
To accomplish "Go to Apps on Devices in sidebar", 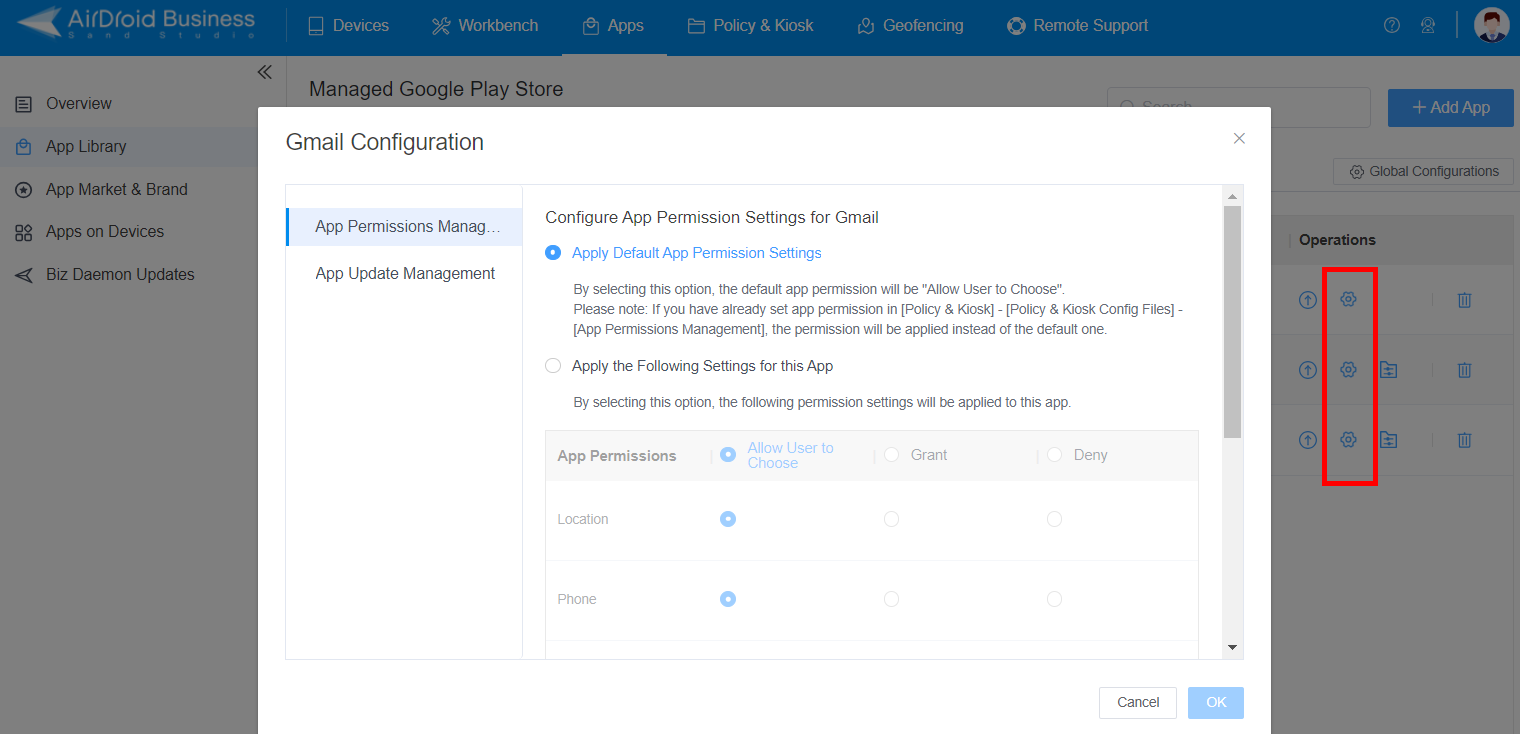I will click(105, 232).
